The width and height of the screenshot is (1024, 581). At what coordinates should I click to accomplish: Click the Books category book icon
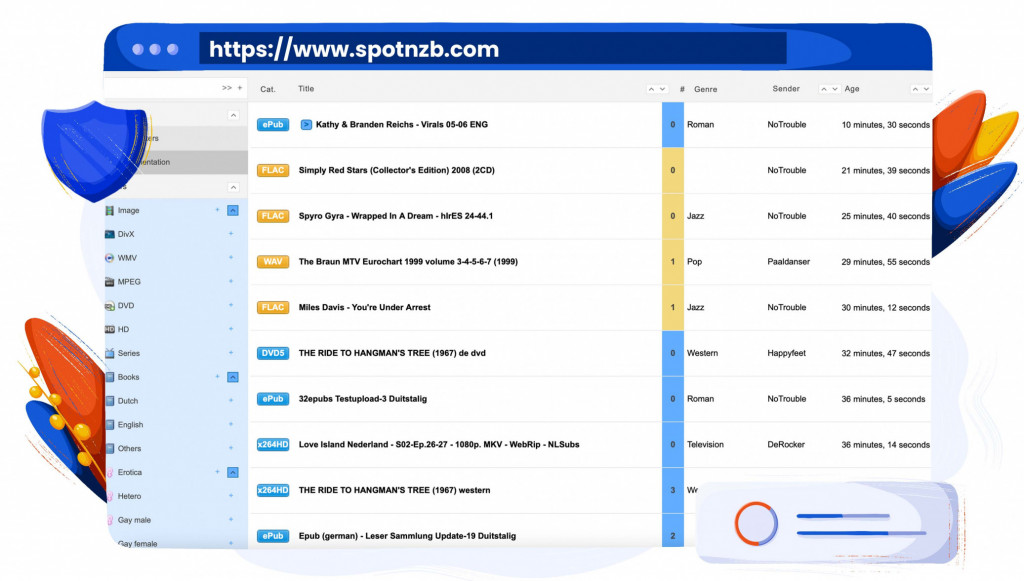(x=110, y=377)
